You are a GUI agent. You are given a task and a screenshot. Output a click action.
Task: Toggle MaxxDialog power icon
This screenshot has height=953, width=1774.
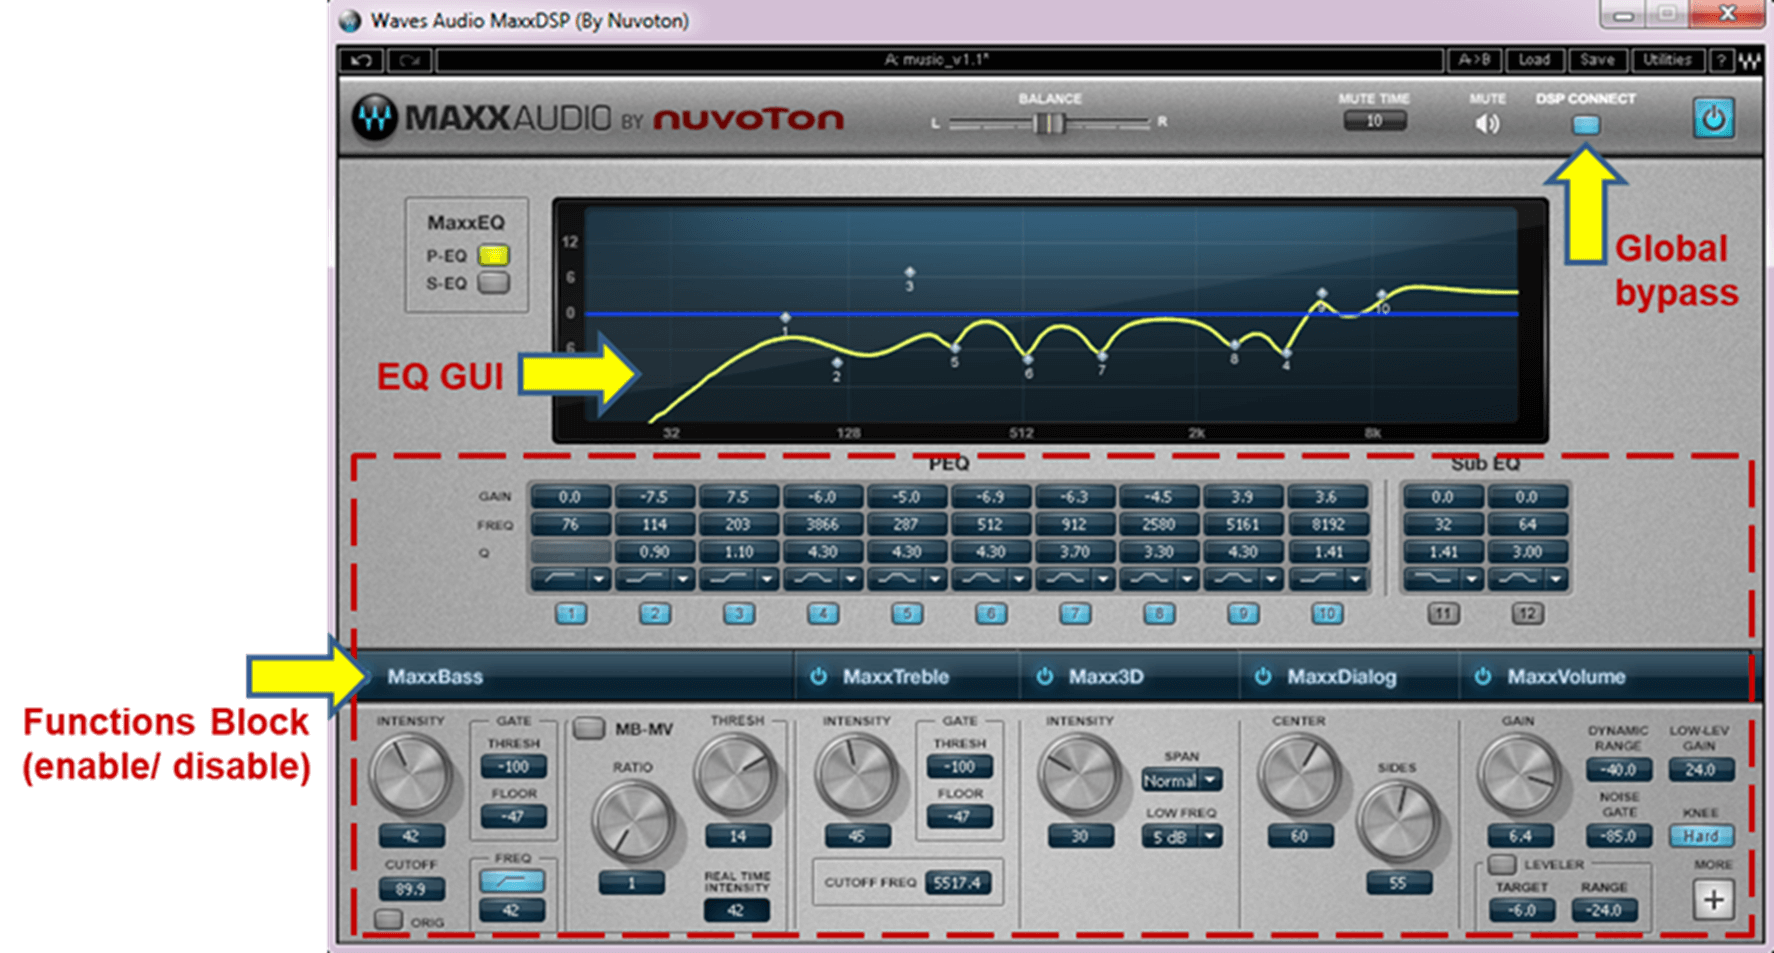(1262, 677)
